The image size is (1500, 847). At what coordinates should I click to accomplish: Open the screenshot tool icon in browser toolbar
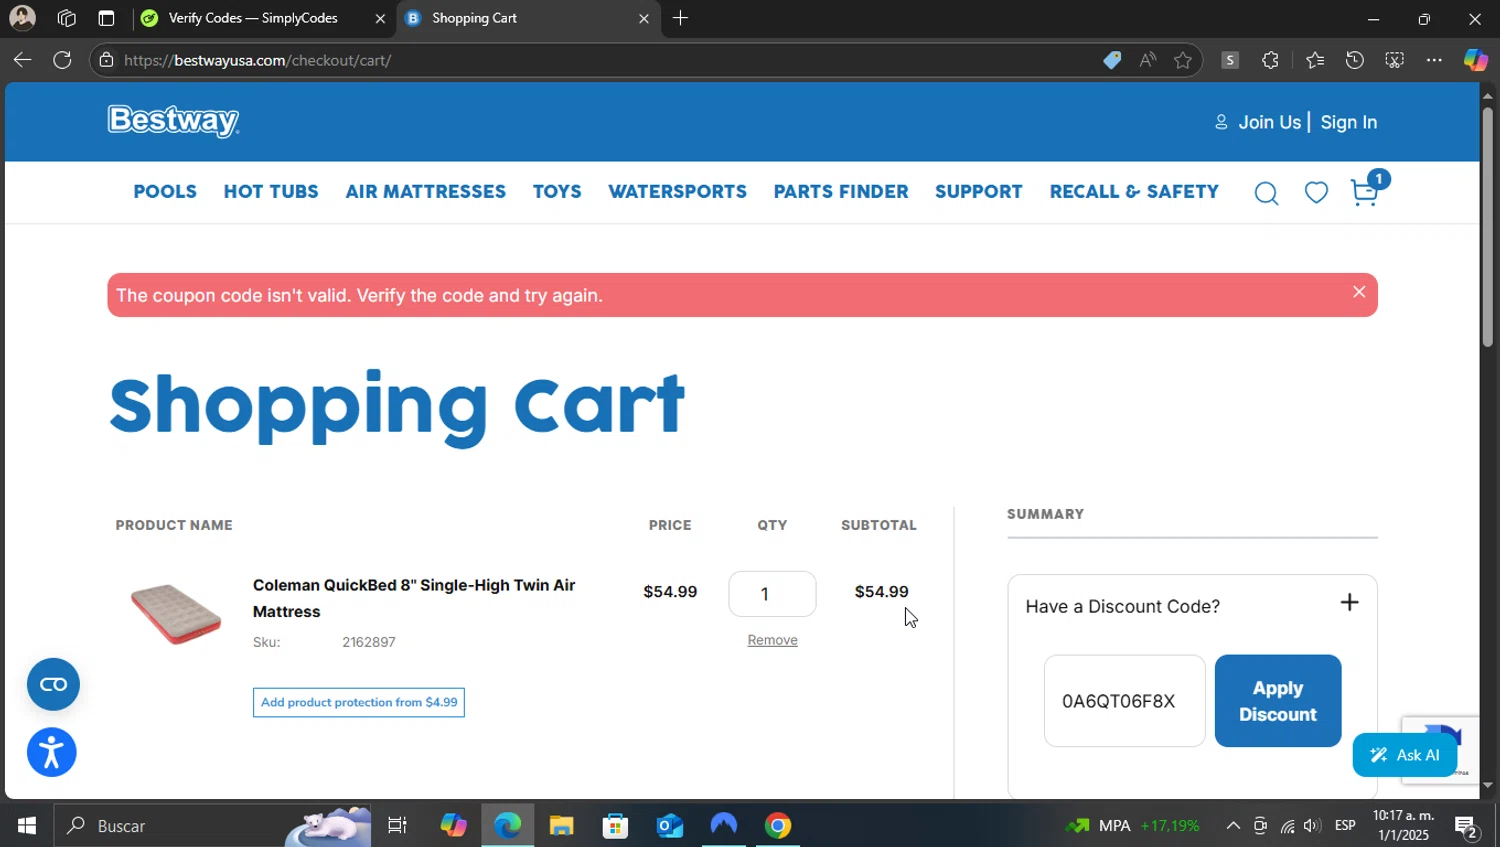tap(1394, 60)
